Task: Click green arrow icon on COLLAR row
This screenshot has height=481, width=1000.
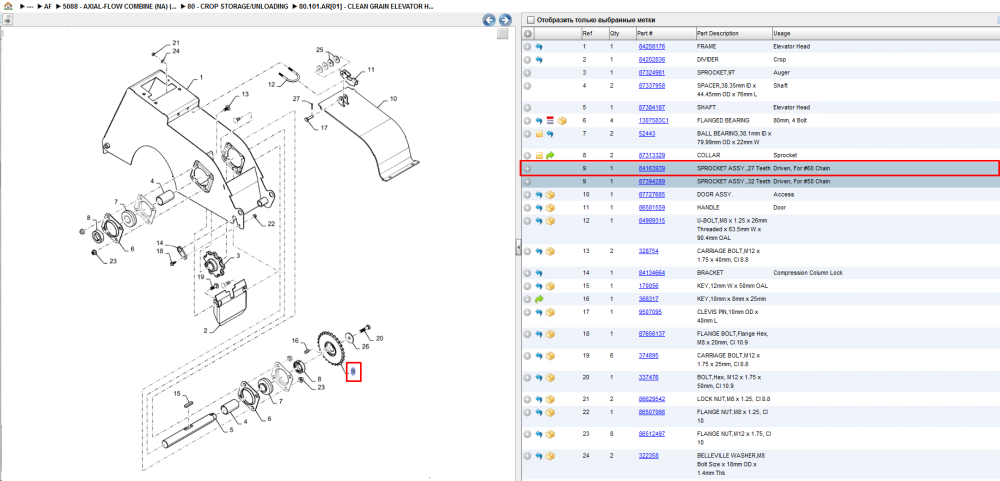Action: click(550, 156)
